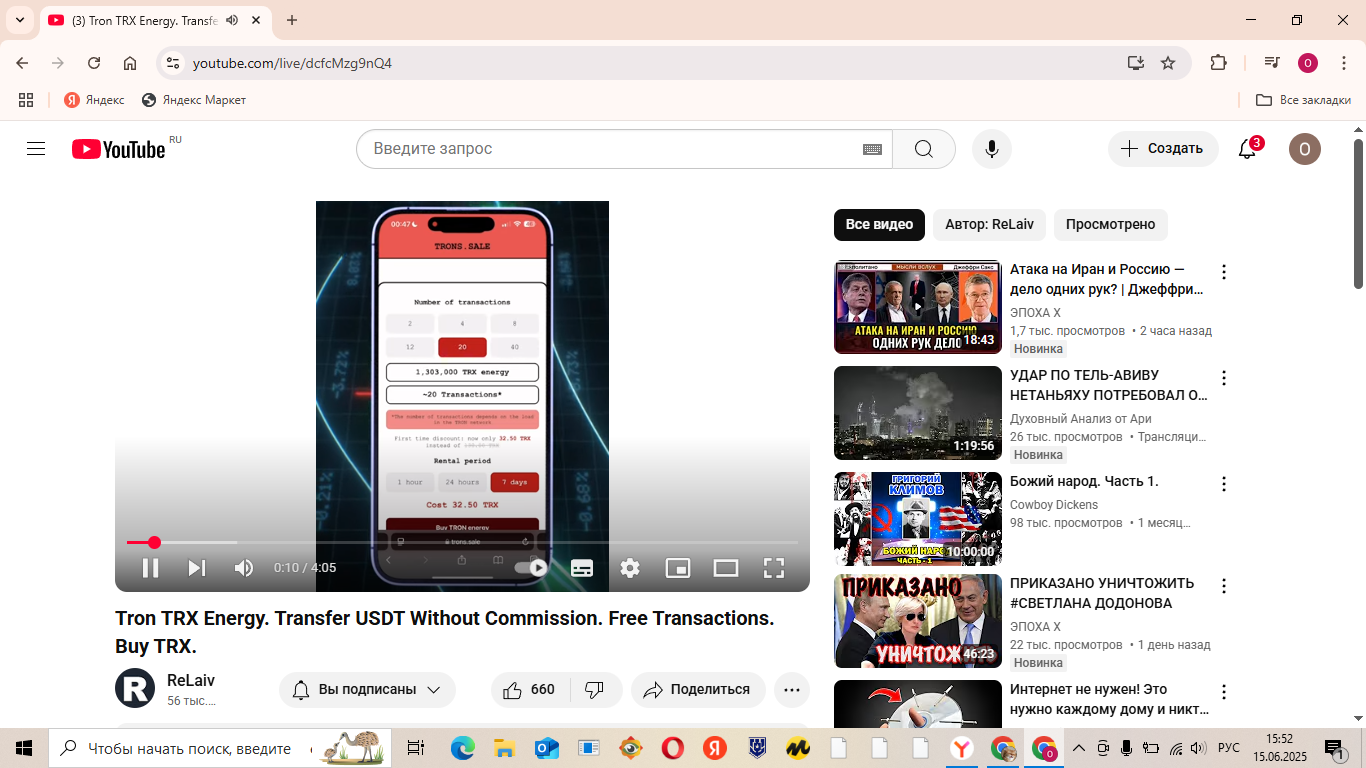Viewport: 1366px width, 768px height.
Task: Show hidden system tray icons
Action: pos(1079,748)
